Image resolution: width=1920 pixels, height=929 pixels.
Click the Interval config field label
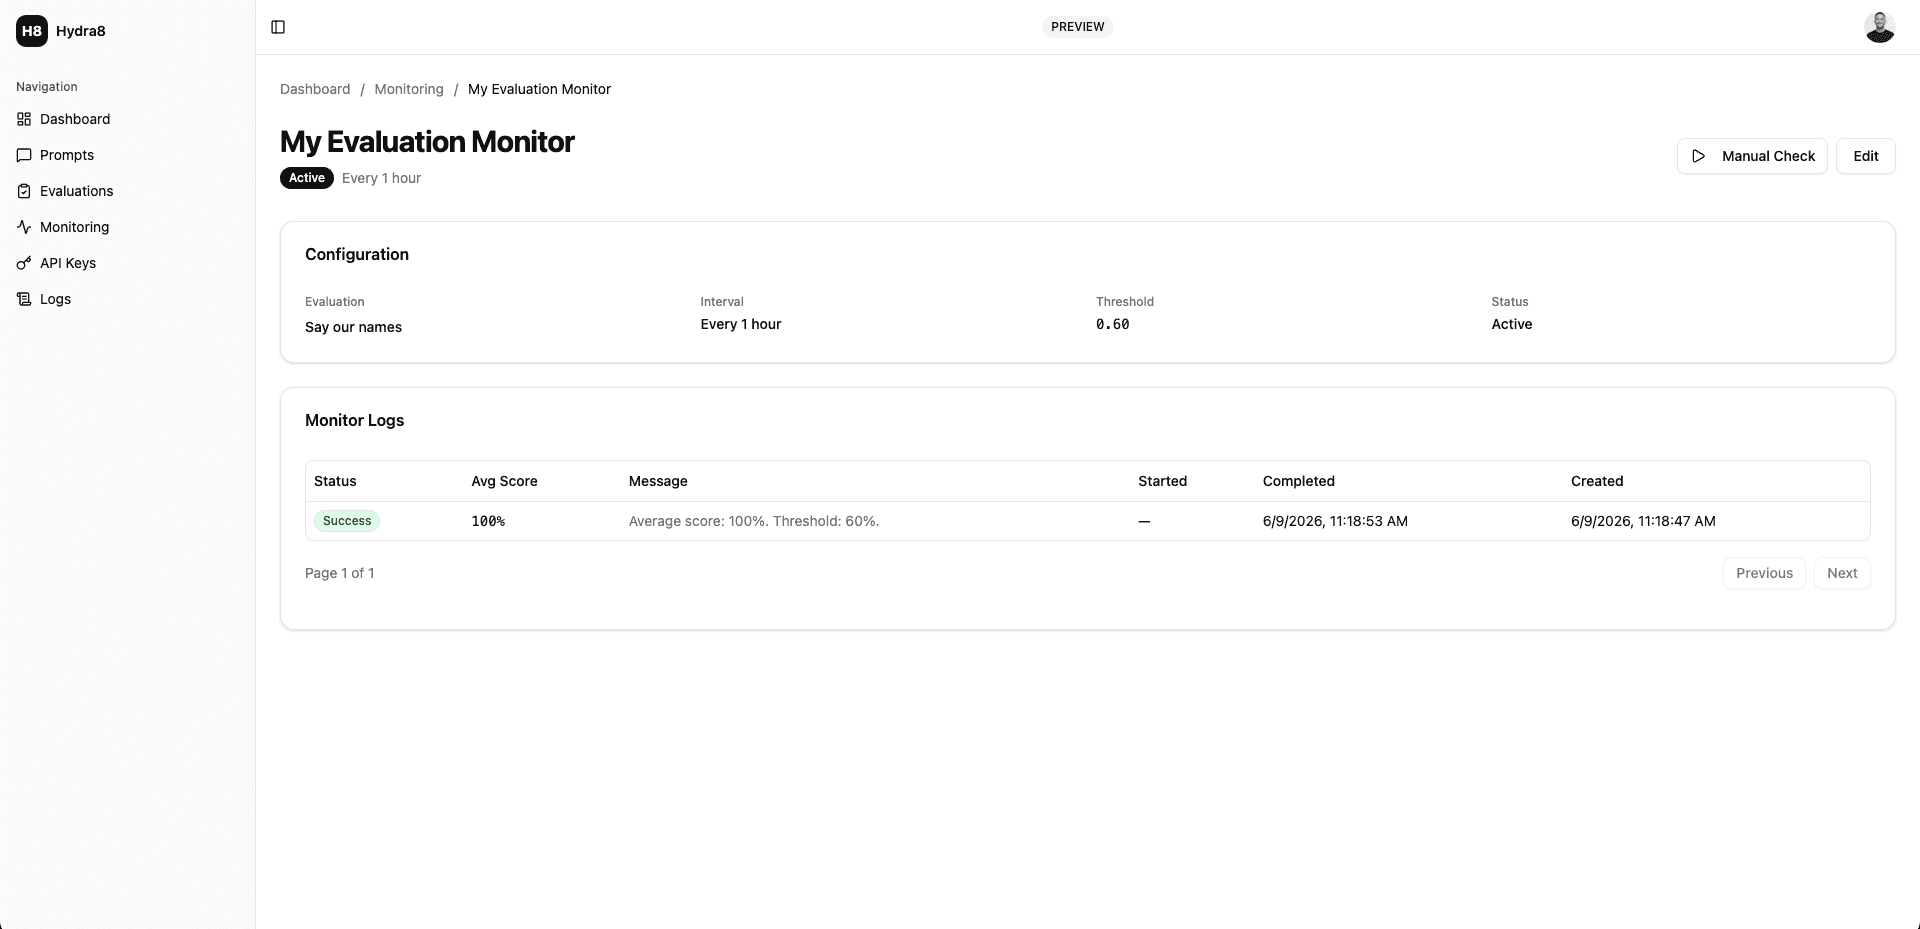(x=722, y=302)
